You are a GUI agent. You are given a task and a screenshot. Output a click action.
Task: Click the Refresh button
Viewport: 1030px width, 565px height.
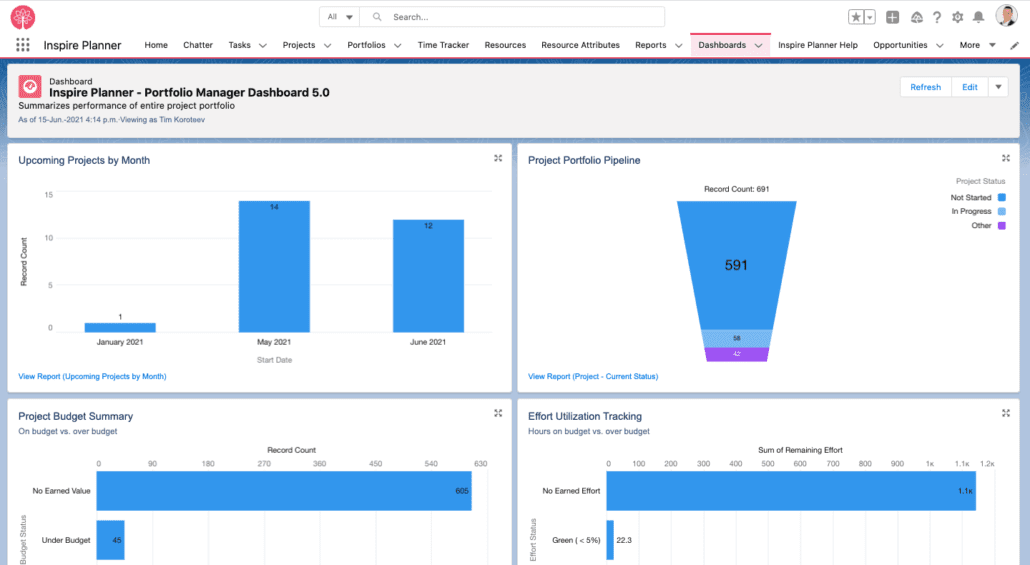[926, 87]
